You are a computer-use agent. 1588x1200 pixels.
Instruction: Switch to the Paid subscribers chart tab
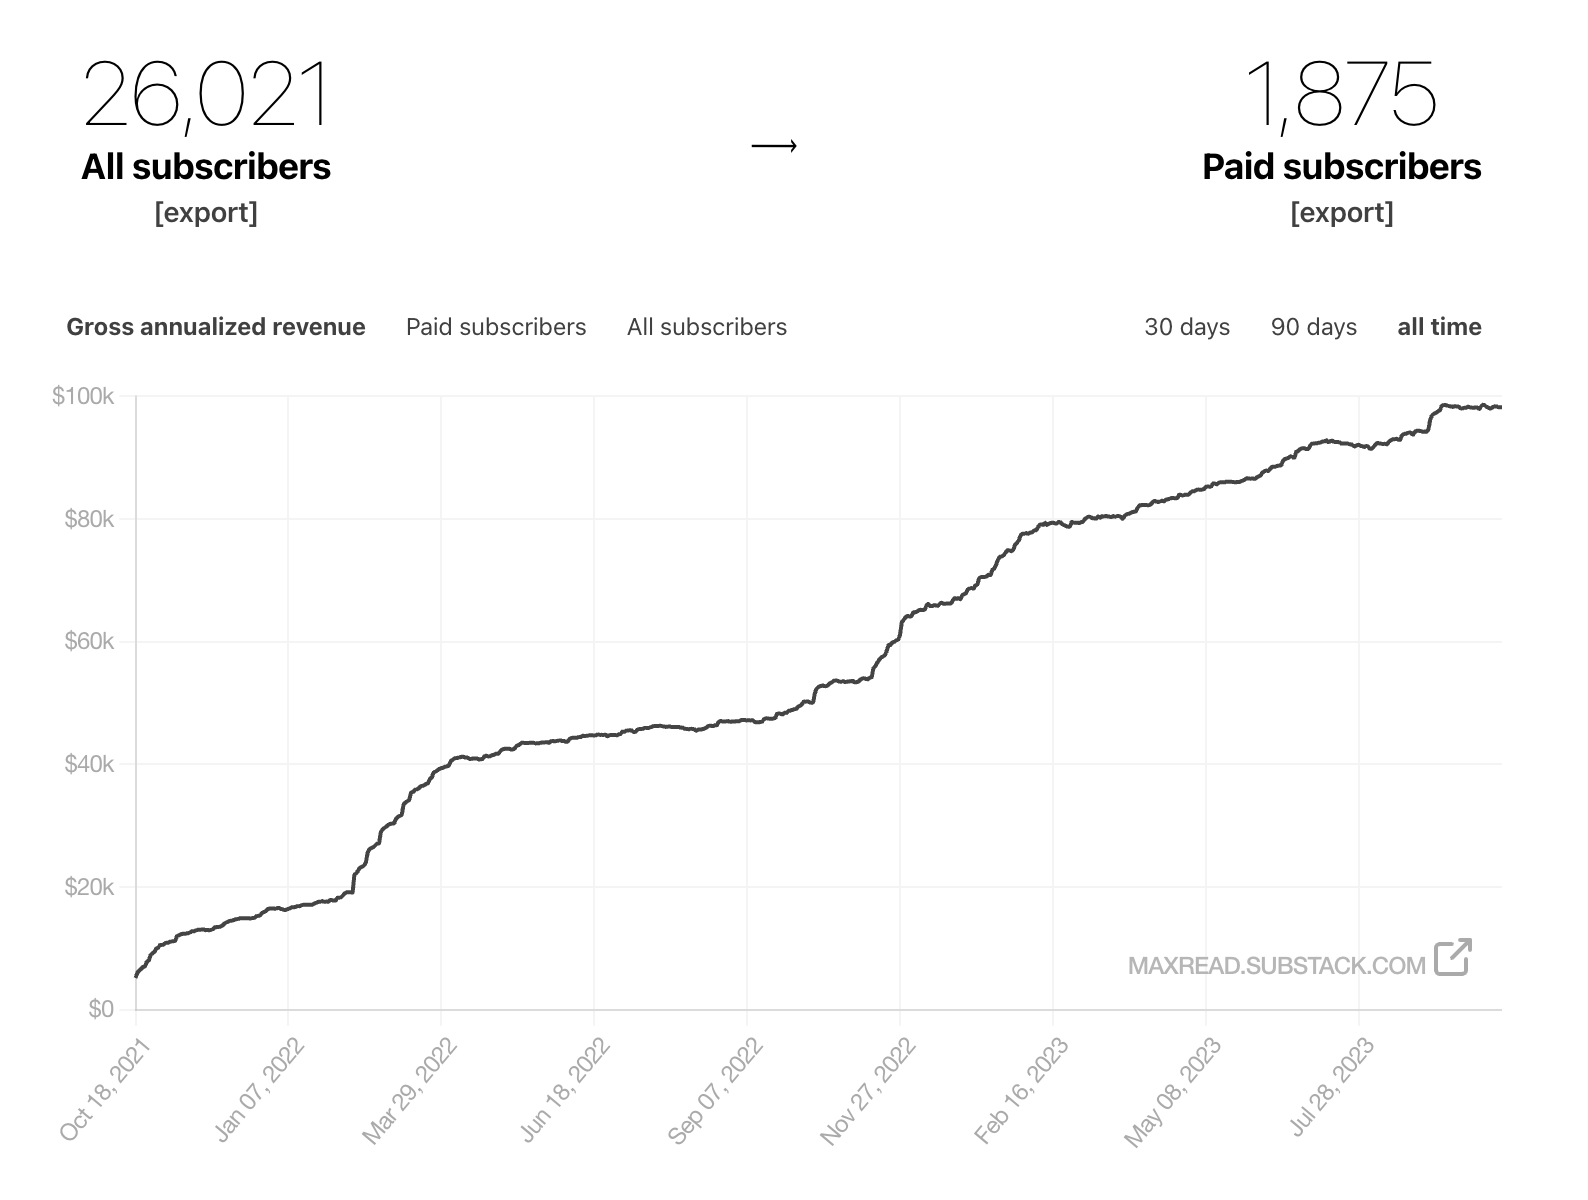pyautogui.click(x=496, y=327)
